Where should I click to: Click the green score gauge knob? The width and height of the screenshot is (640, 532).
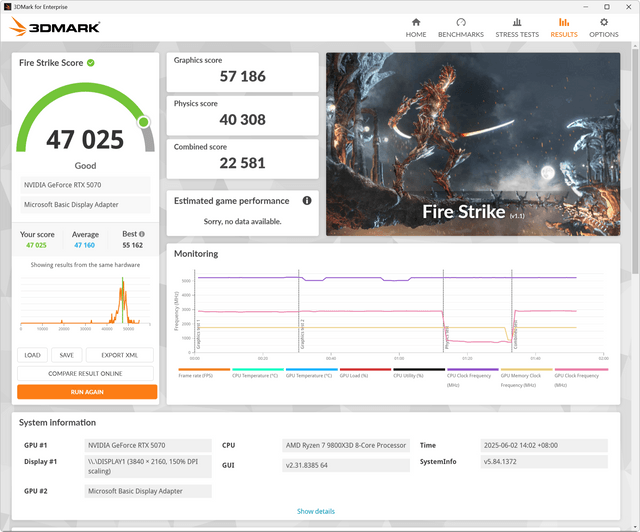[x=143, y=122]
